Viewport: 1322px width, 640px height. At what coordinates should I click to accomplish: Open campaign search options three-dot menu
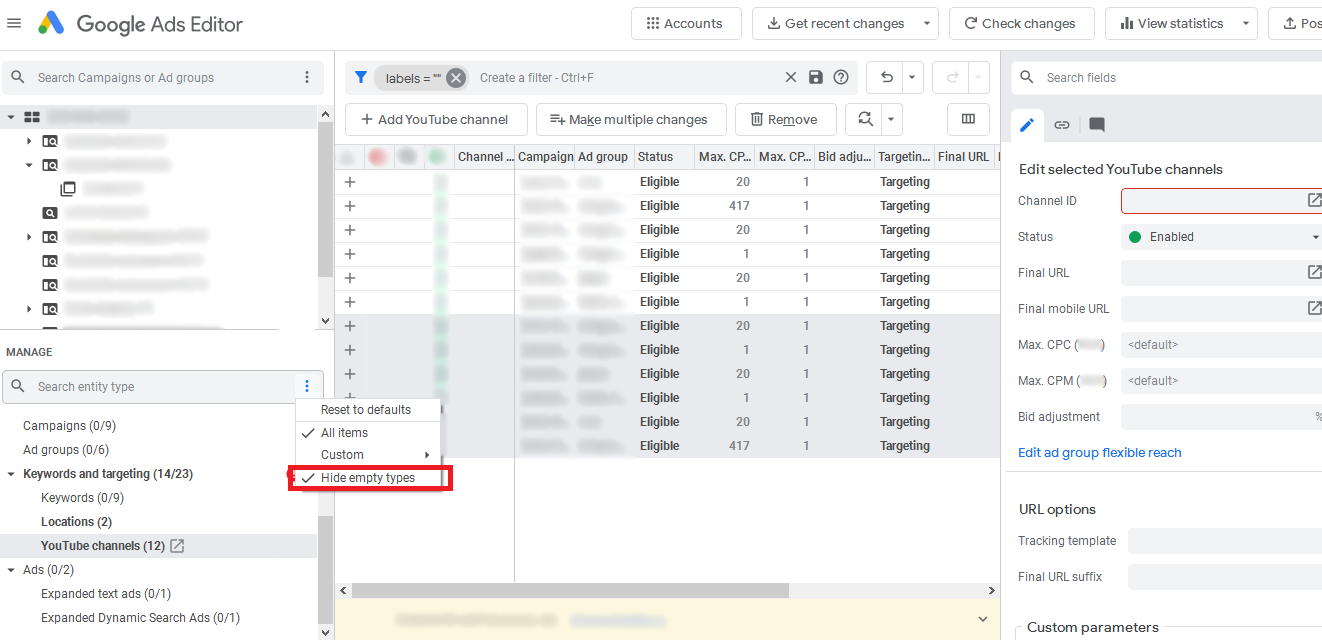307,77
